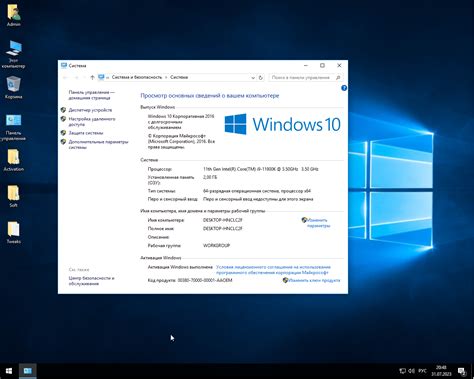Click the computer icon in address bar

pos(101,77)
